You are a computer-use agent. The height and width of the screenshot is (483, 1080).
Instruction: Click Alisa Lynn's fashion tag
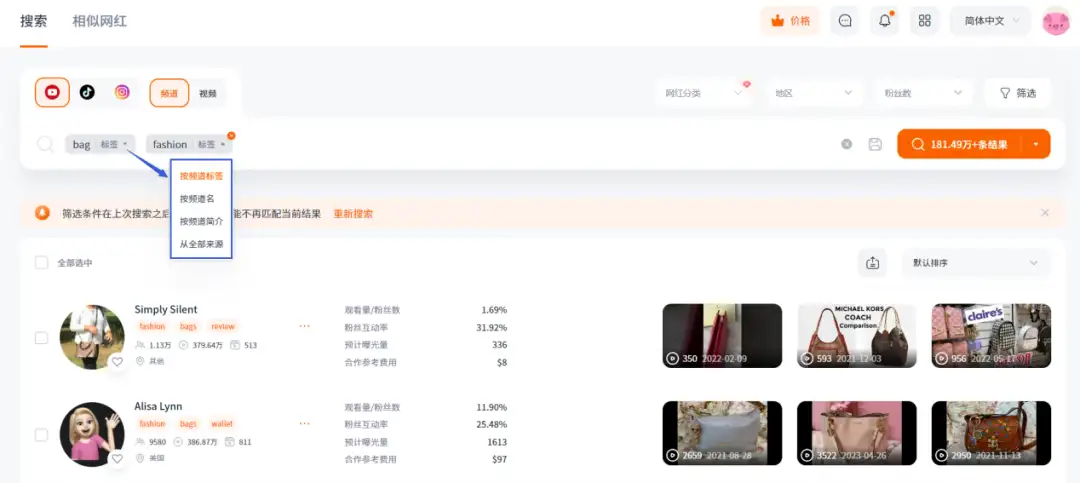(x=152, y=424)
